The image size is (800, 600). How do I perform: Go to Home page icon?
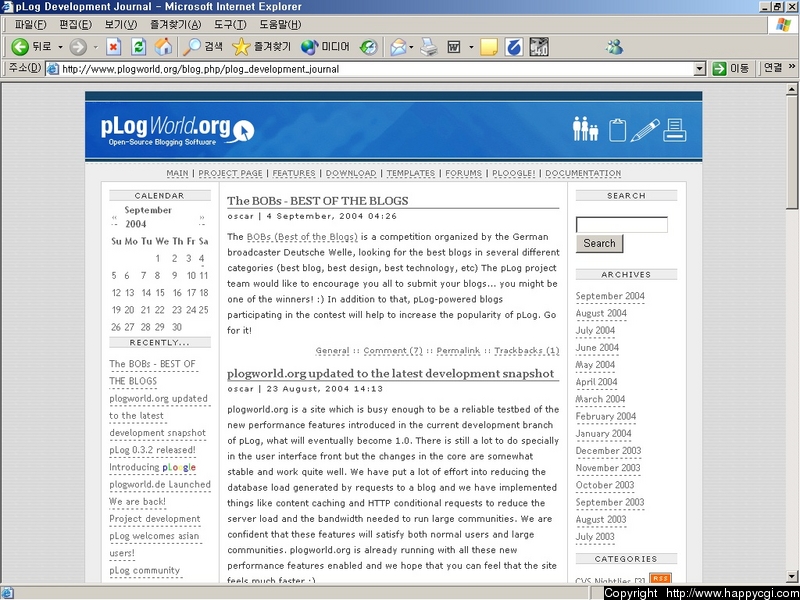coord(163,47)
